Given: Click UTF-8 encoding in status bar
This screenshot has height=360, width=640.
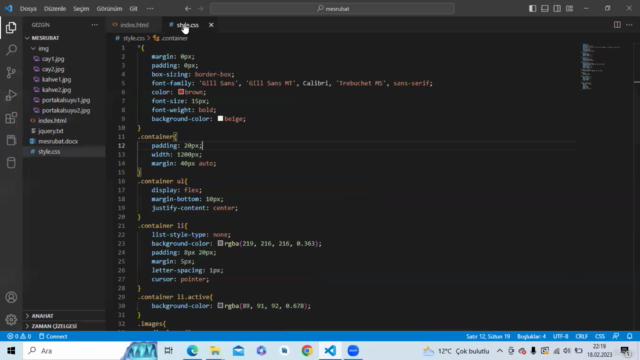Looking at the screenshot, I should pos(560,336).
